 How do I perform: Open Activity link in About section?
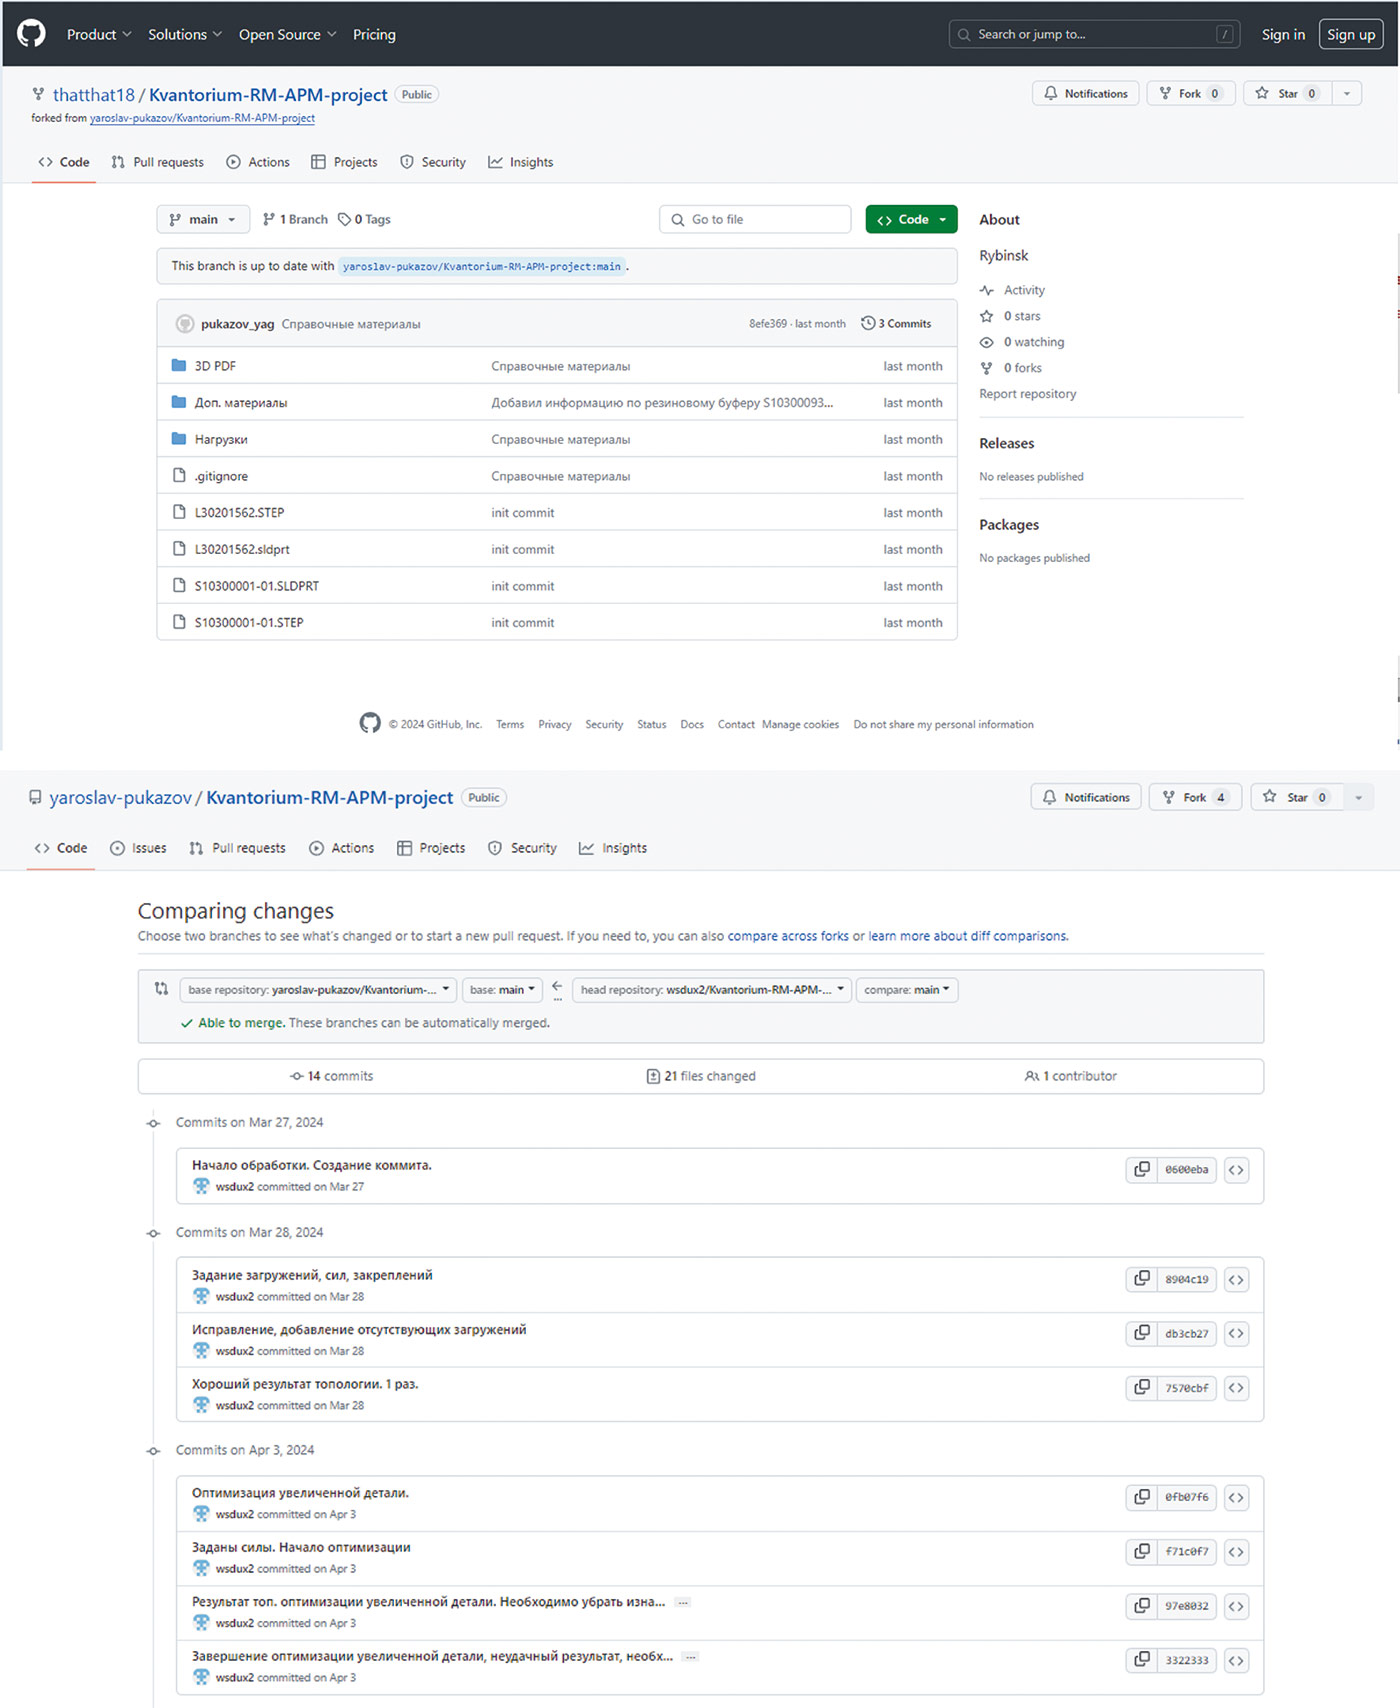tap(1013, 290)
